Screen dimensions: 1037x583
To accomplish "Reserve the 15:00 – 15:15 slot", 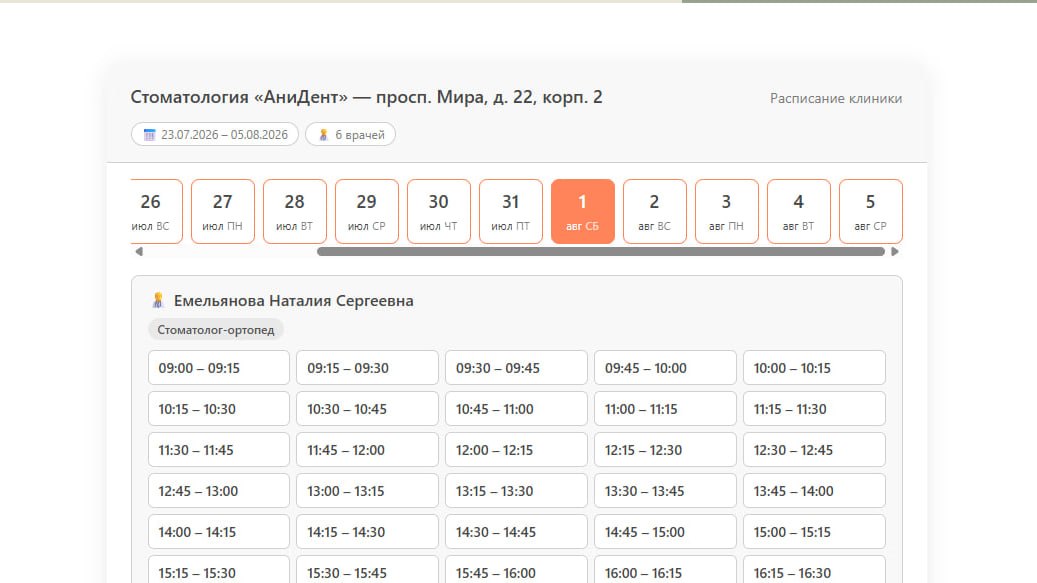I will [x=814, y=531].
